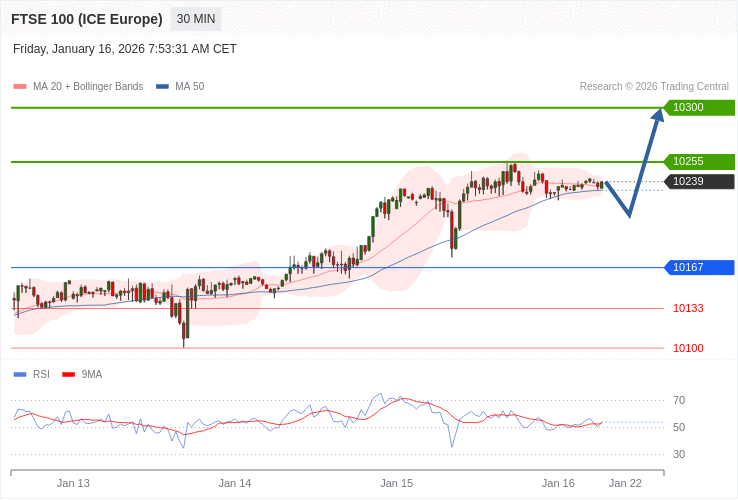Click the RSI legend label
The image size is (738, 500).
point(41,375)
